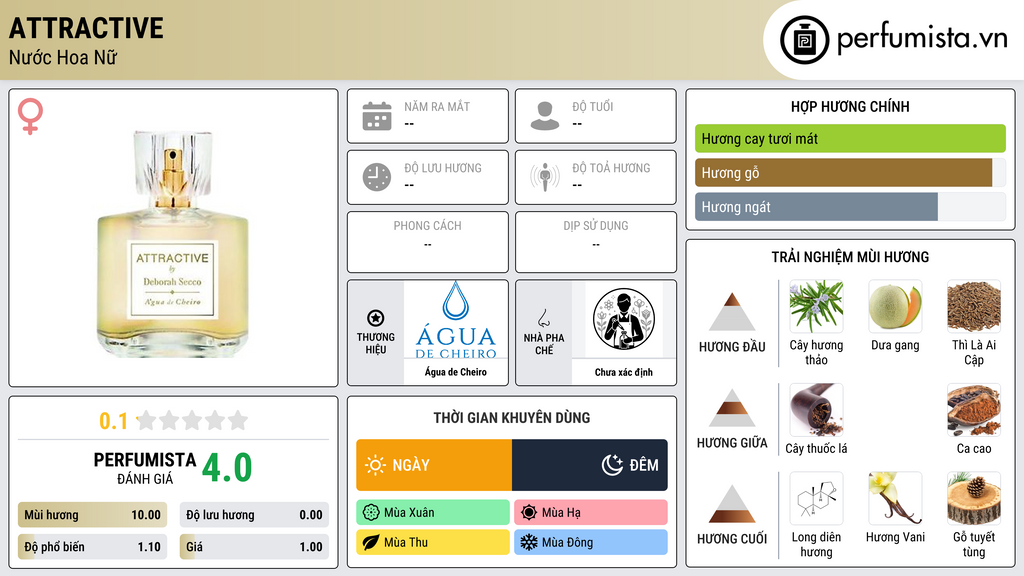Click the Hương Cuối pyramid icon
The width and height of the screenshot is (1024, 576).
coord(732,504)
